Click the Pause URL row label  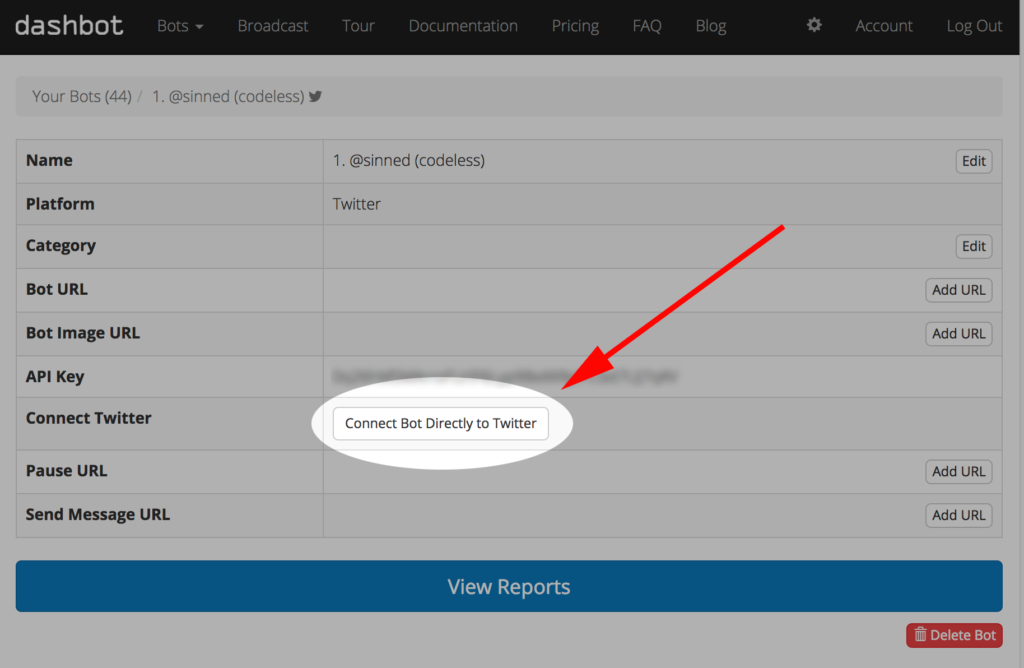67,471
